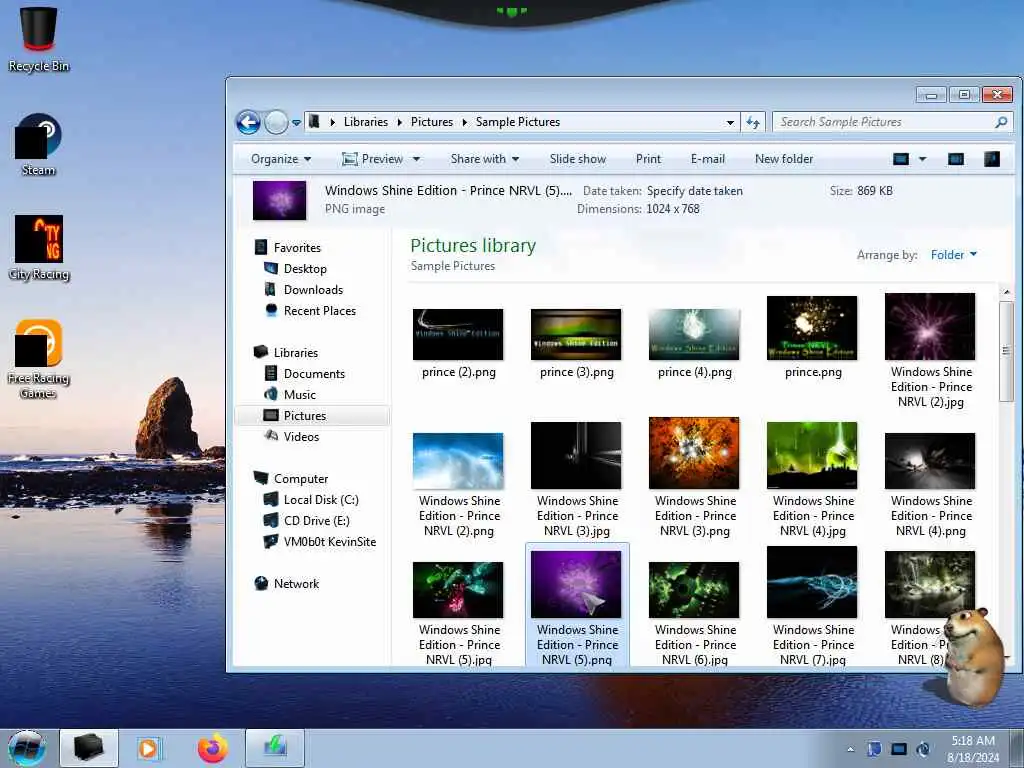This screenshot has height=768, width=1024.
Task: Launch Firefox from the taskbar
Action: coord(213,748)
